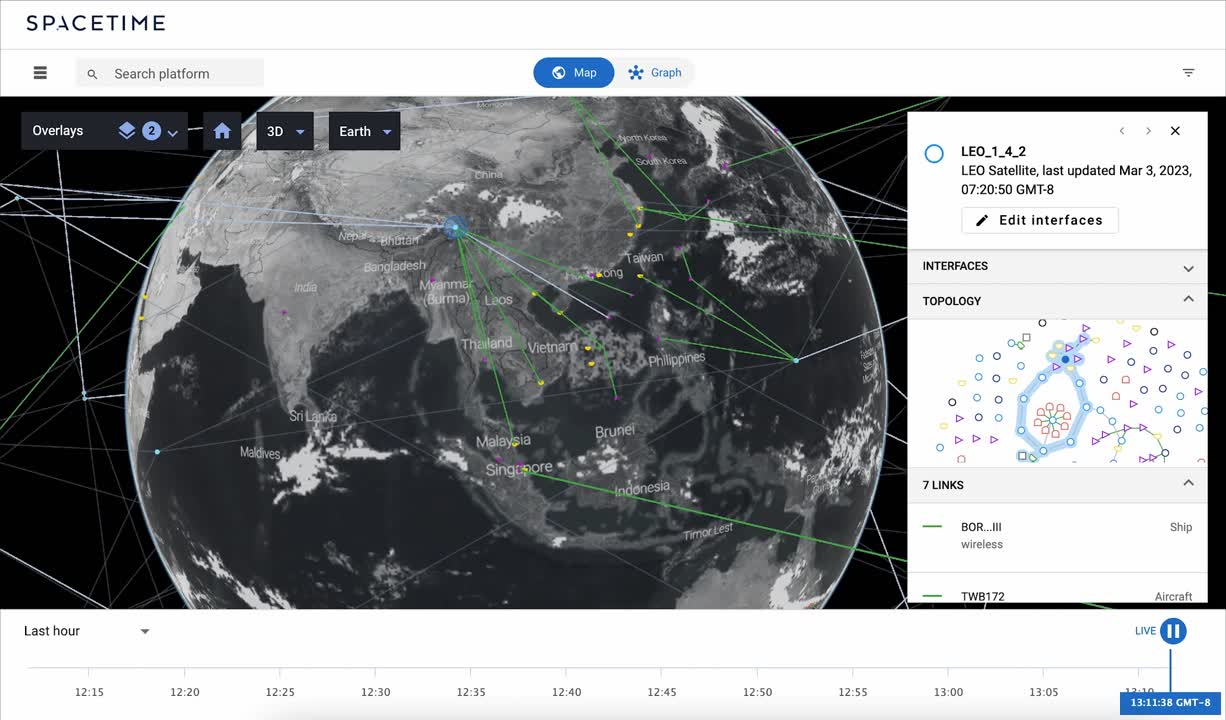Expand the Interfaces section
Image resolution: width=1226 pixels, height=720 pixels.
pyautogui.click(x=1188, y=267)
